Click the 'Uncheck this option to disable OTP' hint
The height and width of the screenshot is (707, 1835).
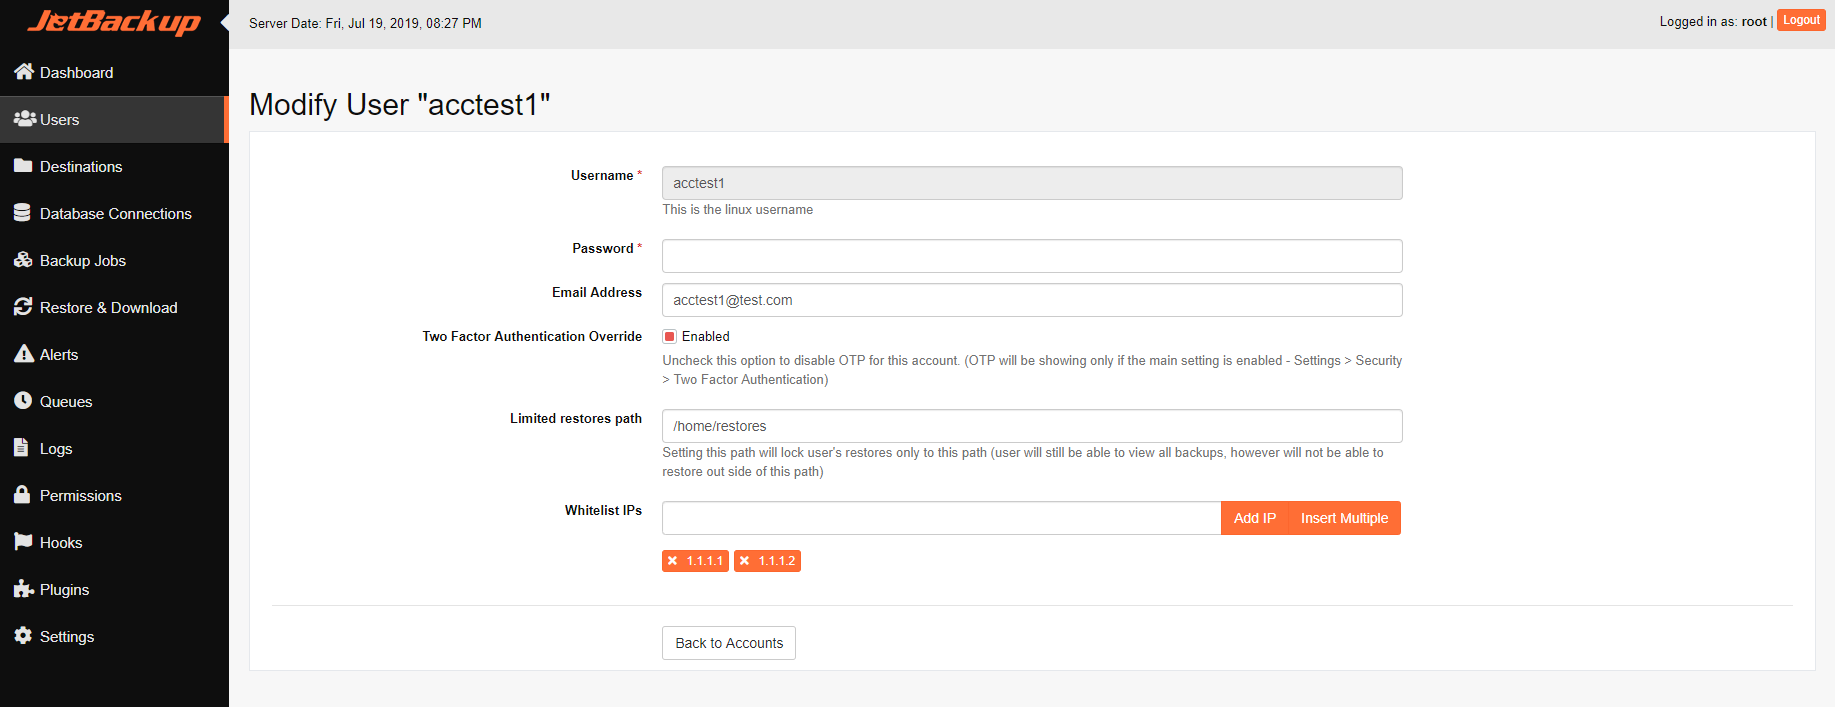point(1032,370)
